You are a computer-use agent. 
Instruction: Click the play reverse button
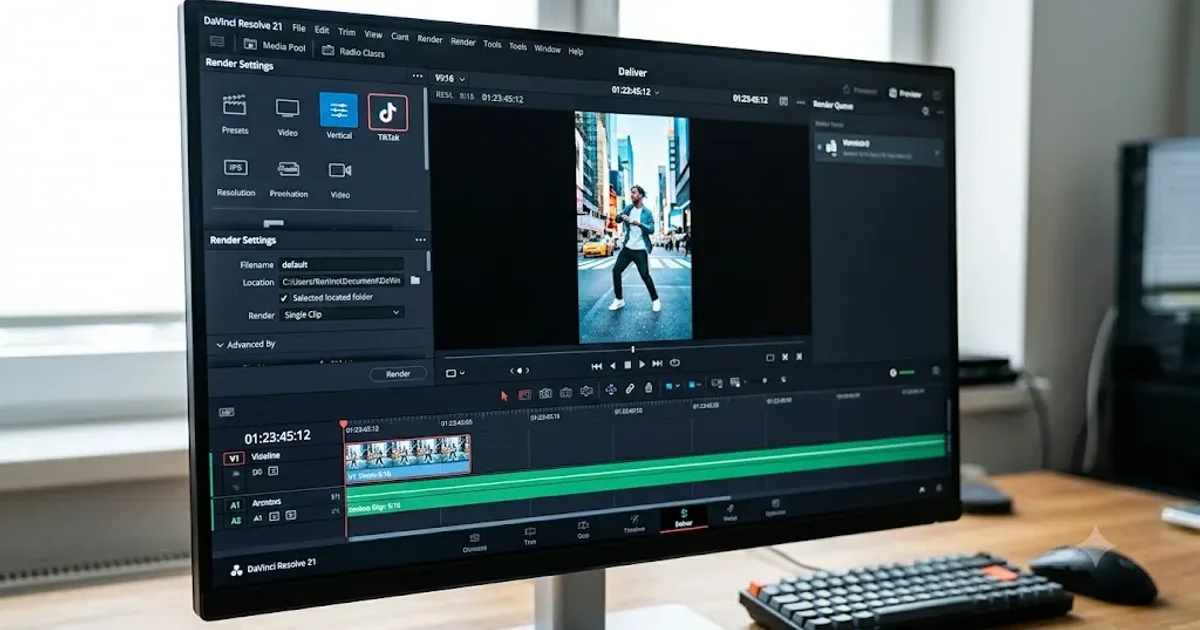pos(613,365)
